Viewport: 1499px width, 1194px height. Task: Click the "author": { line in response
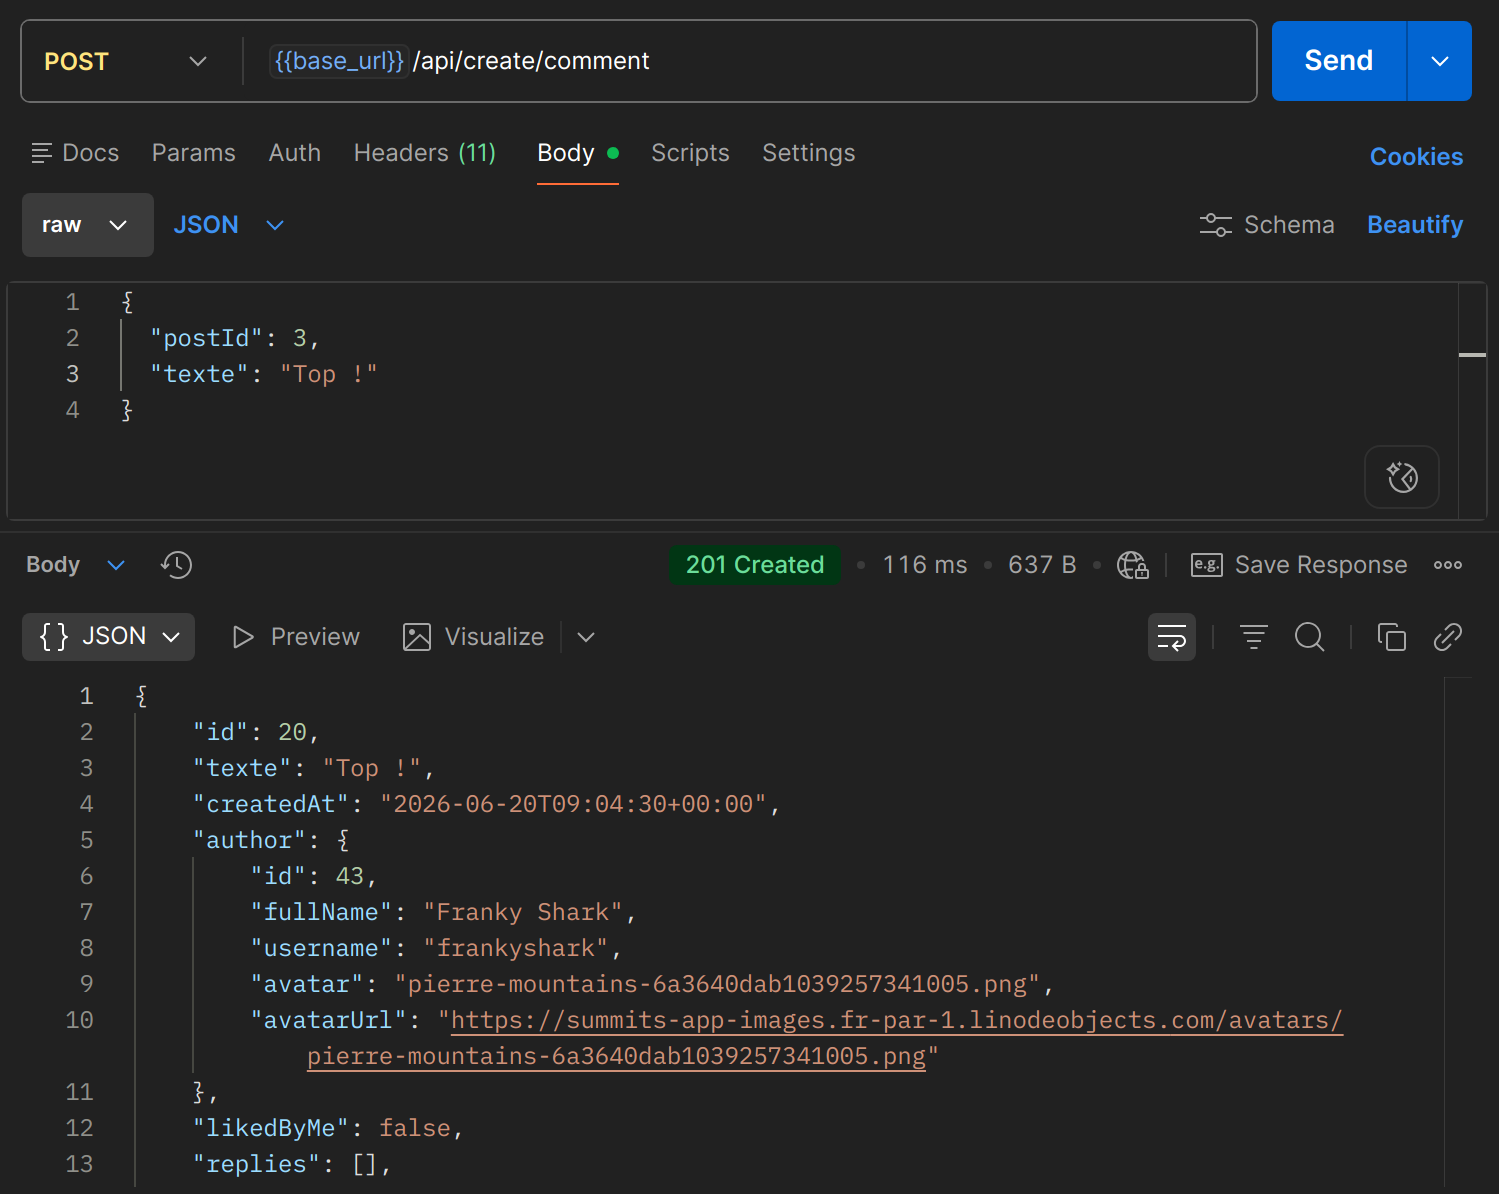click(271, 840)
